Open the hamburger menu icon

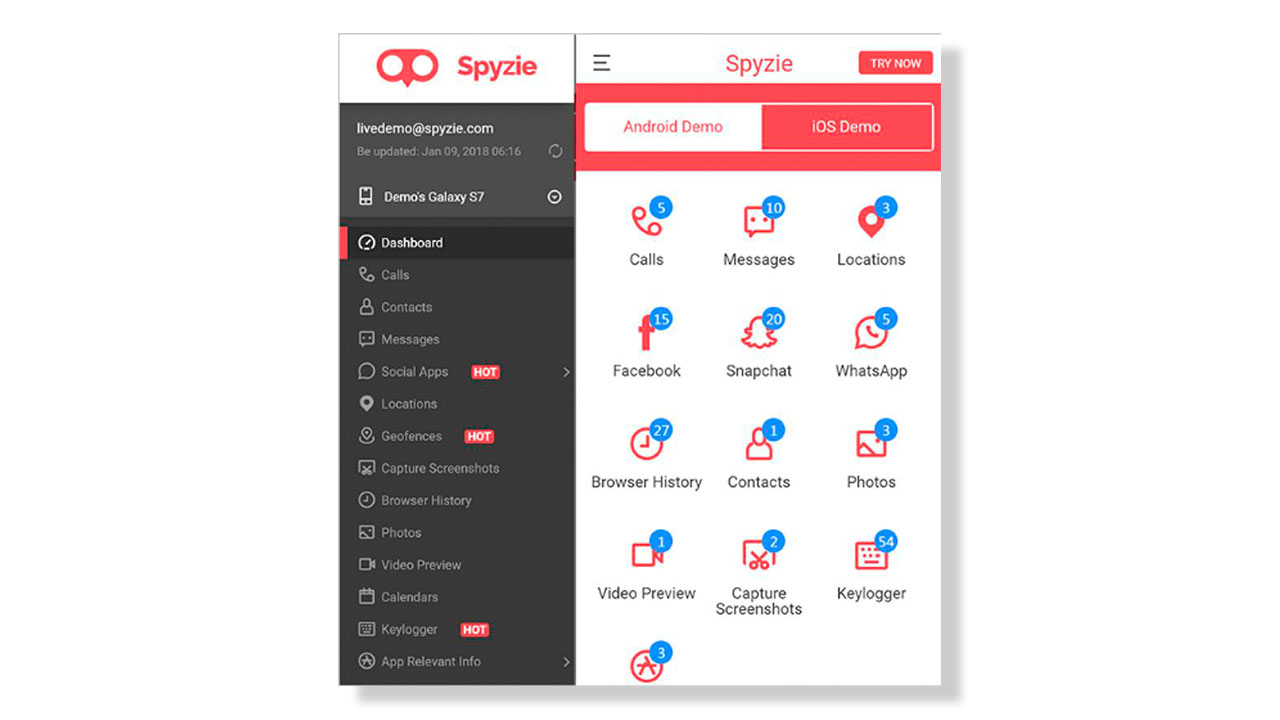[601, 63]
